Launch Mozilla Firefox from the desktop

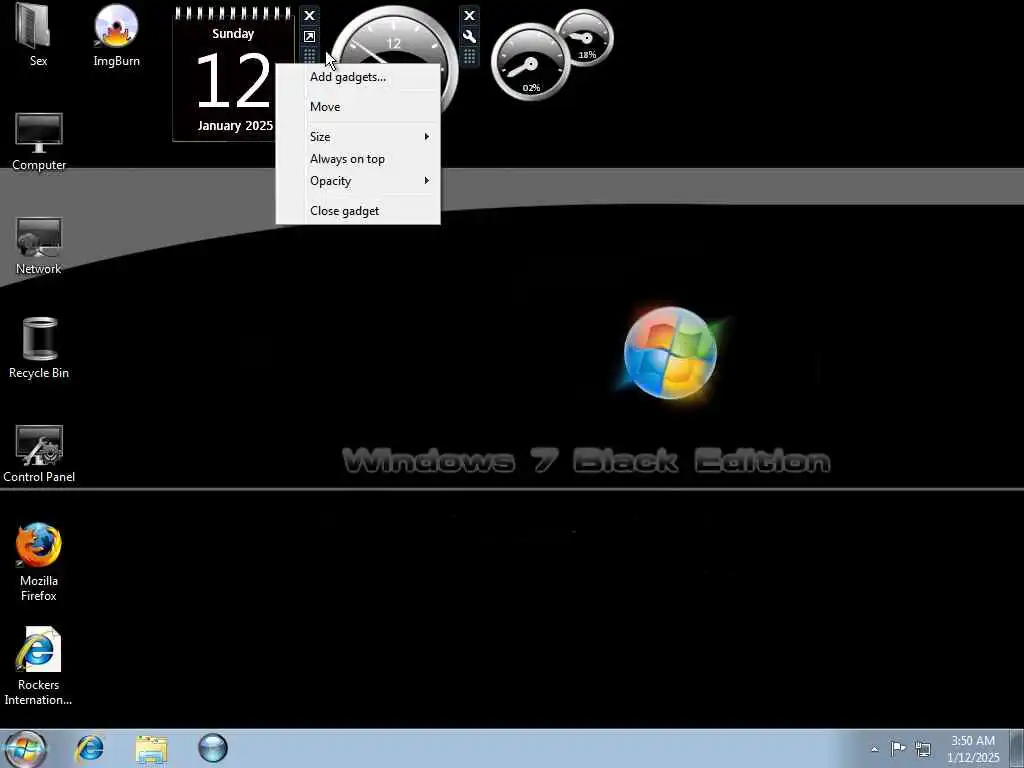[x=39, y=562]
